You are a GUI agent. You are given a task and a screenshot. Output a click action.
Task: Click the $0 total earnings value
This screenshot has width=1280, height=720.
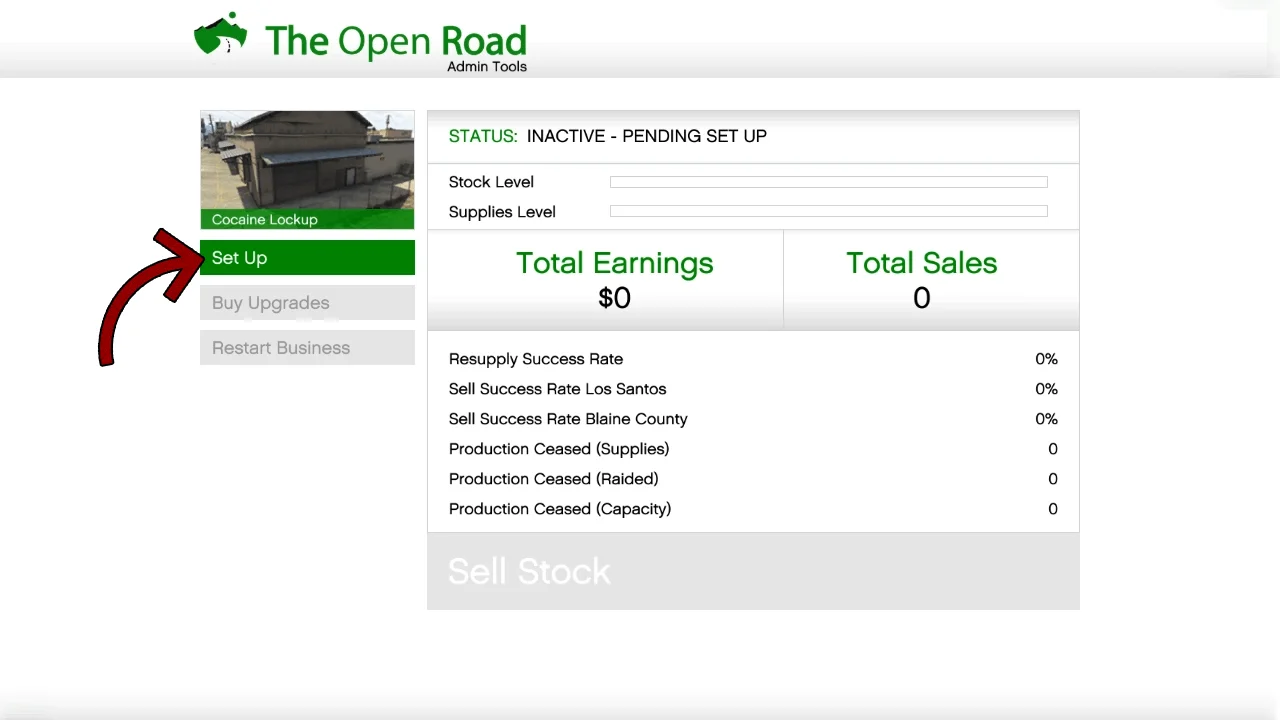point(614,298)
